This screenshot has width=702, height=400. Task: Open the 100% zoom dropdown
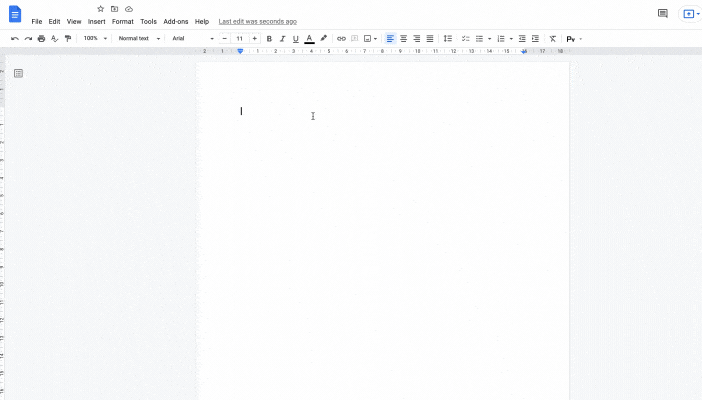pos(95,38)
